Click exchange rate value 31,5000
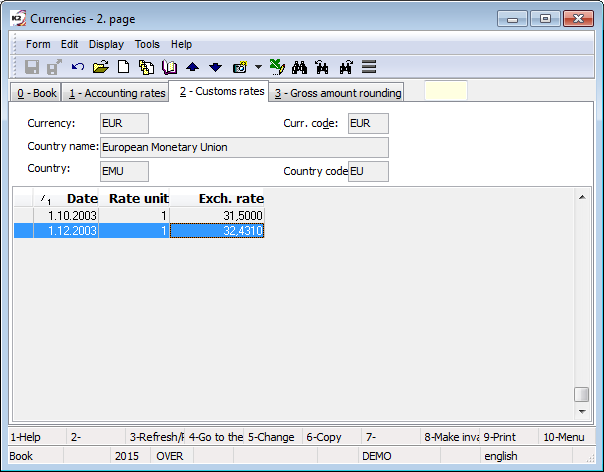The height and width of the screenshot is (472, 604). tap(217, 215)
